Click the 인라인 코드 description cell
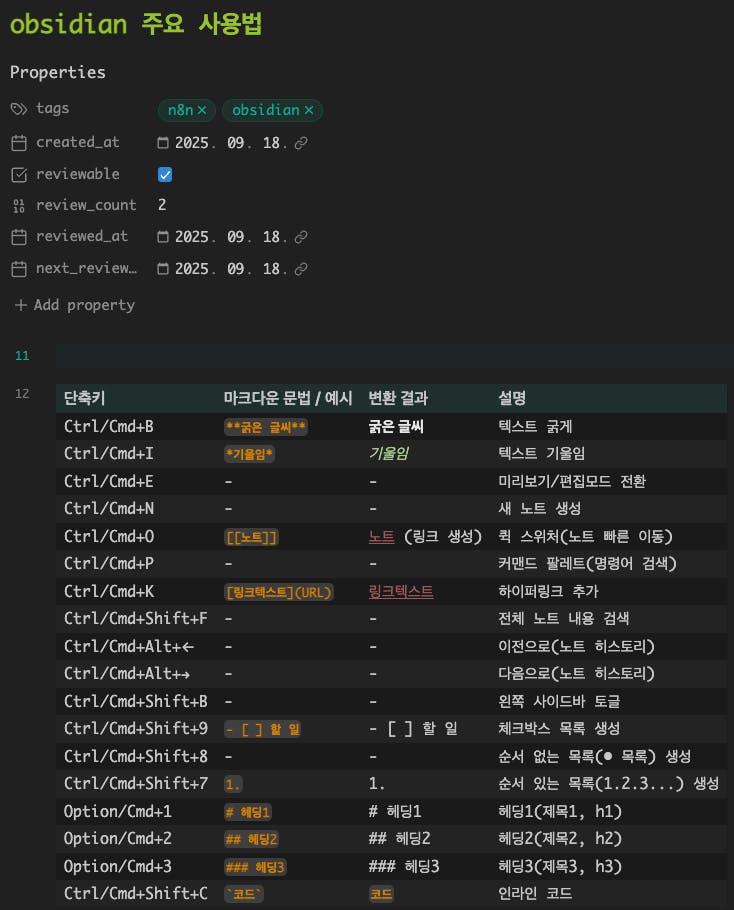 [535, 894]
